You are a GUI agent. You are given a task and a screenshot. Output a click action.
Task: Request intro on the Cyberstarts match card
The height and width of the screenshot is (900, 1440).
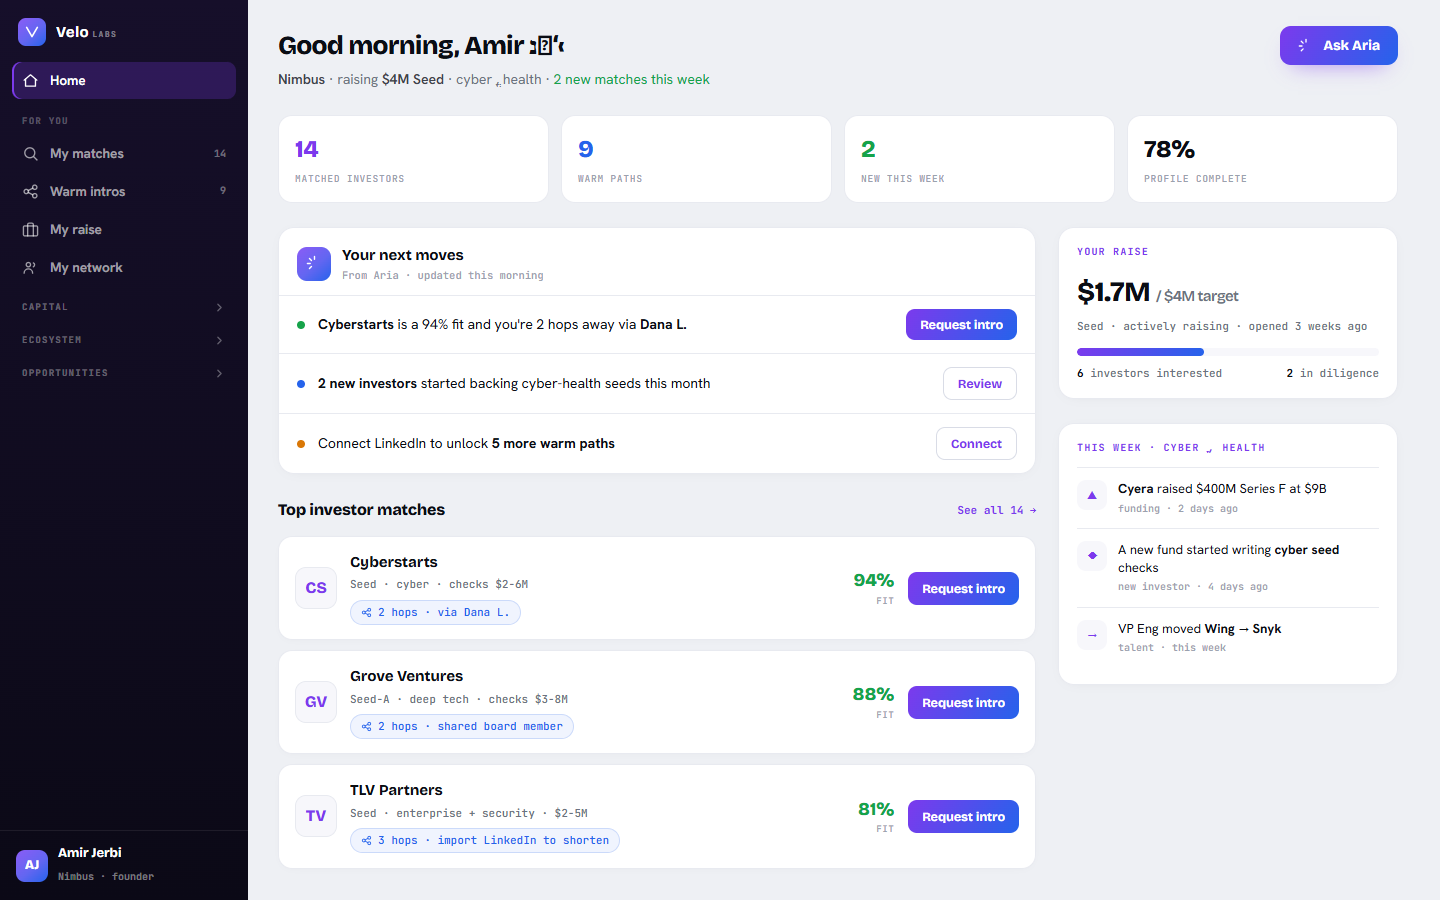point(963,589)
